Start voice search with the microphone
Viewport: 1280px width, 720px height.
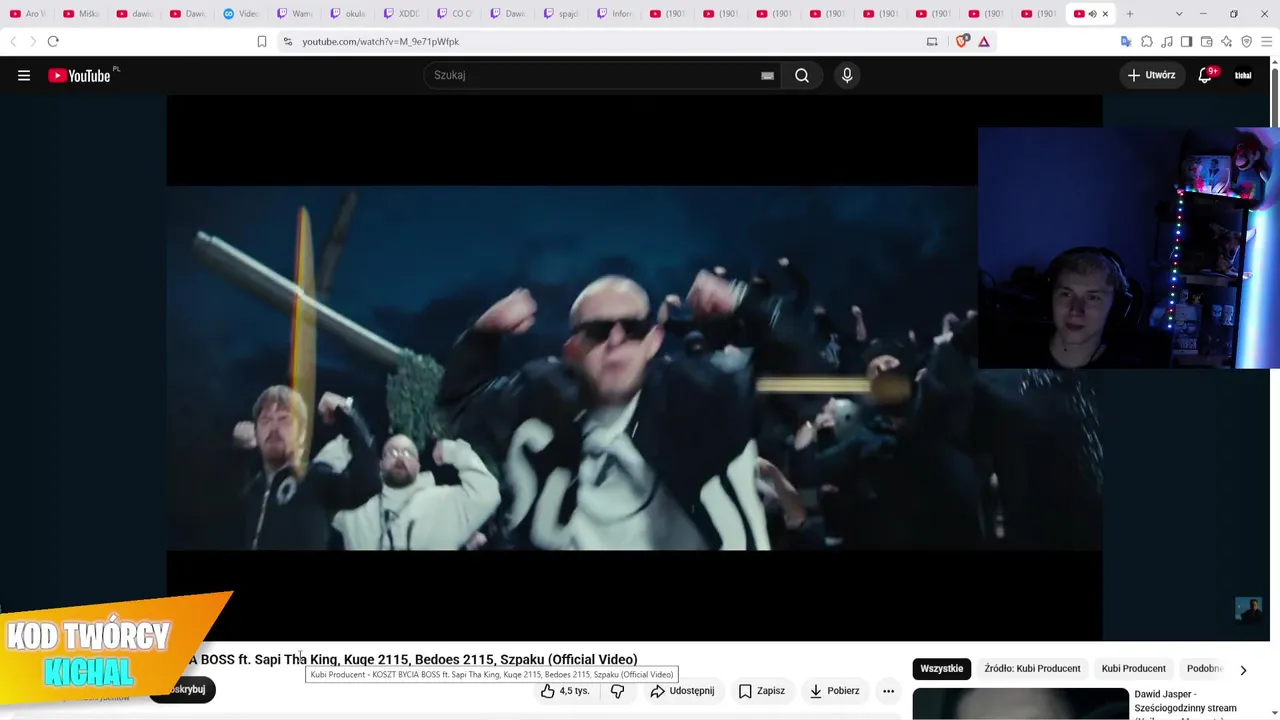point(847,75)
